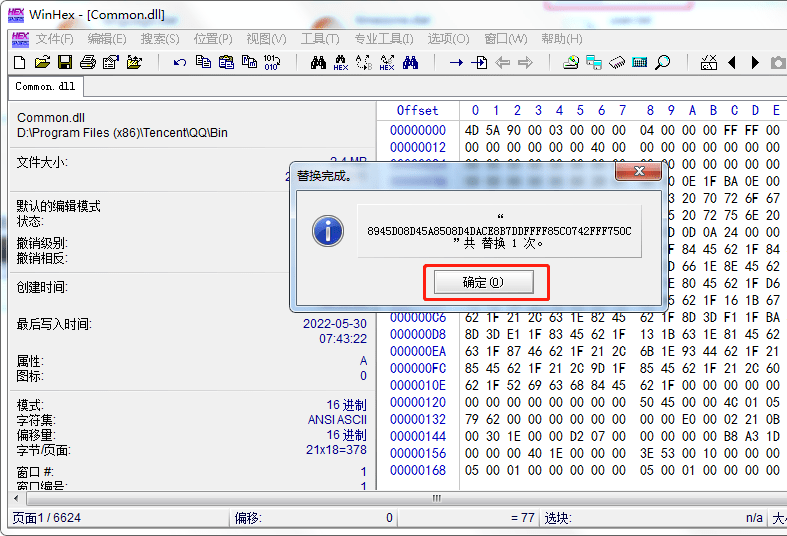Click the Open RAM chip icon
The image size is (787, 536).
(617, 63)
